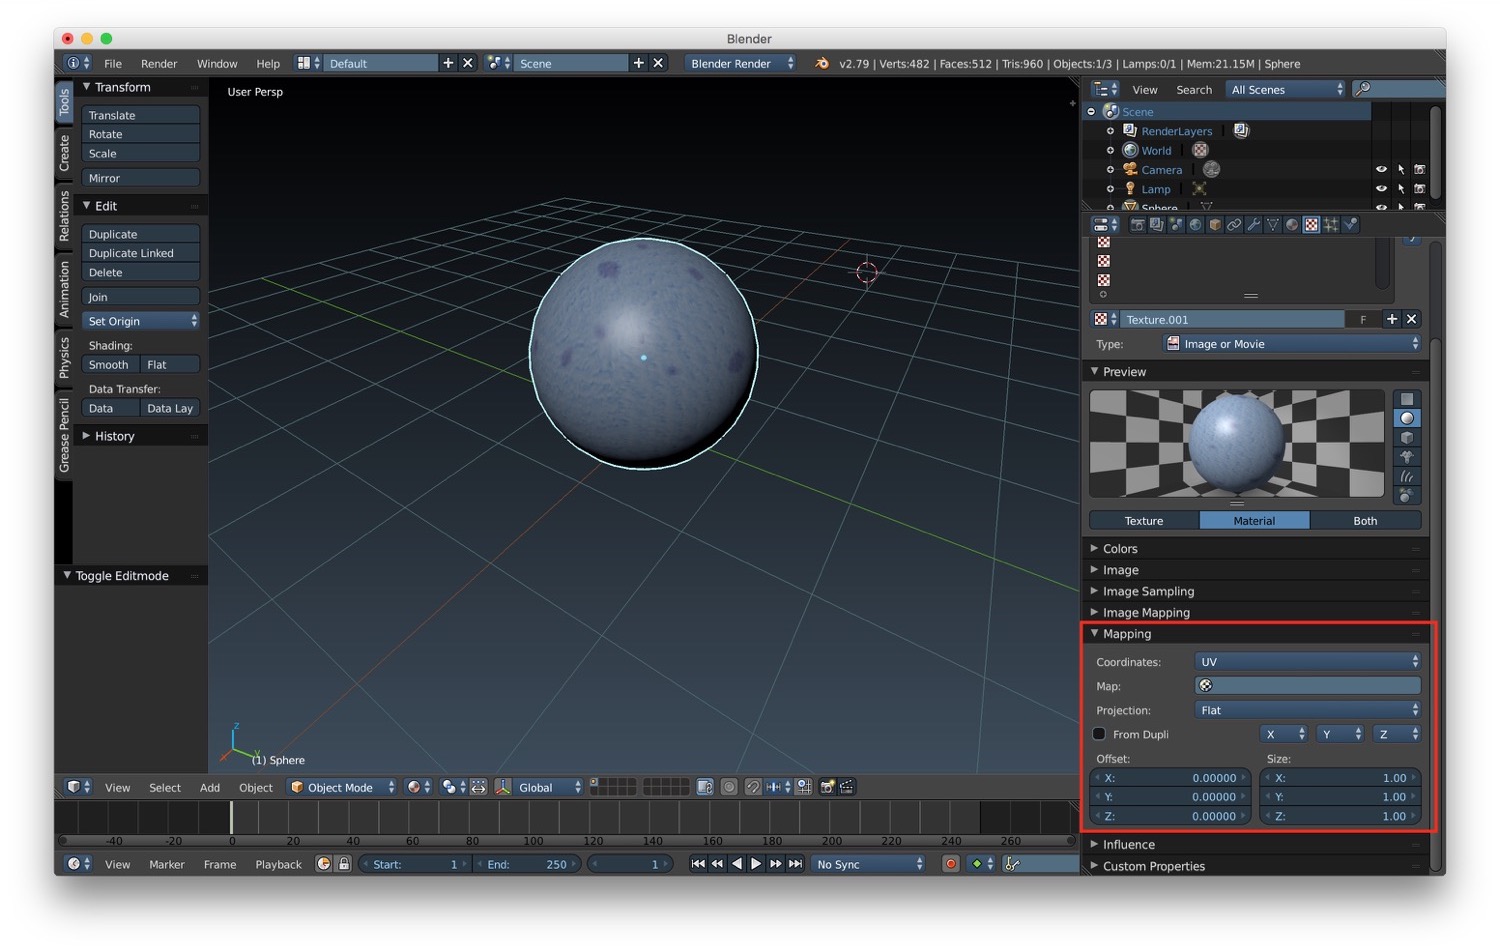Open the Scene properties tab
Image resolution: width=1500 pixels, height=950 pixels.
1175,225
